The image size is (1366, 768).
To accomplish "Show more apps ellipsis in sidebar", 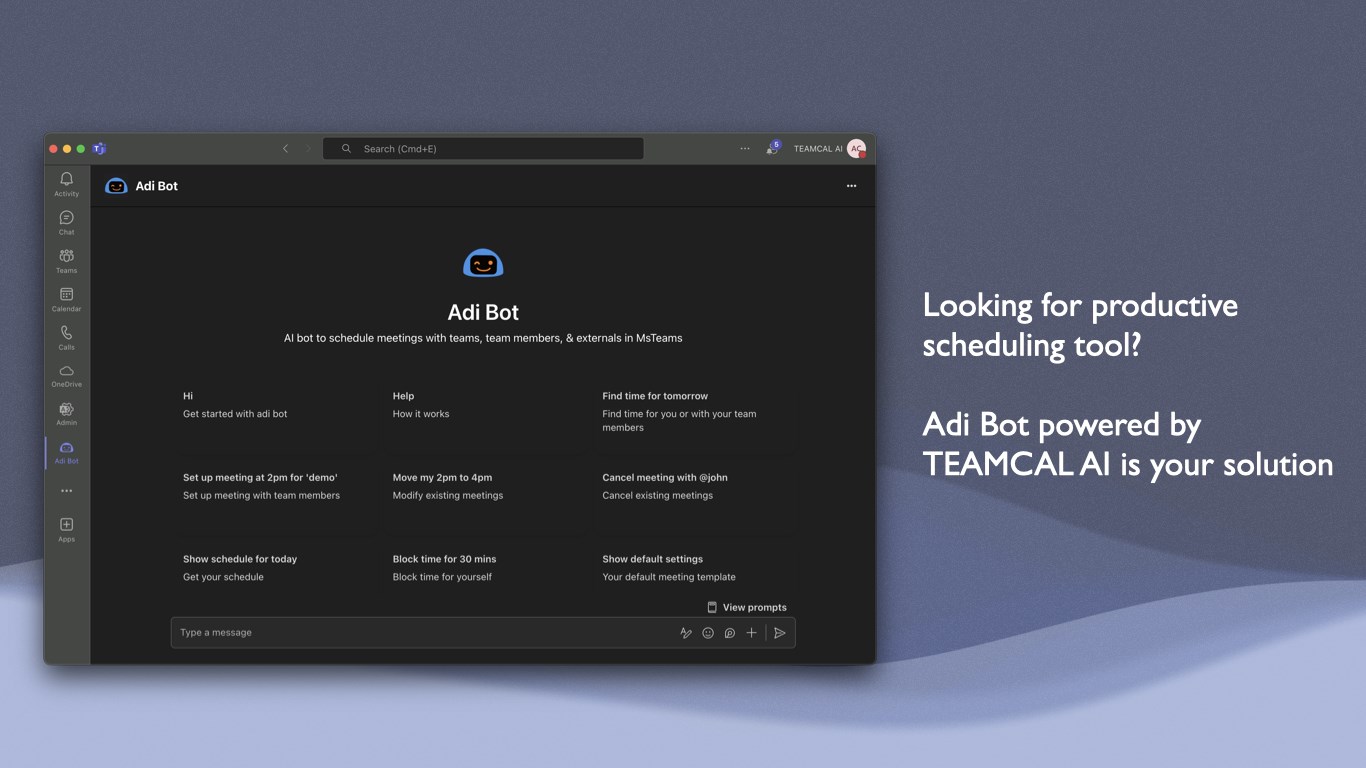I will (x=66, y=491).
